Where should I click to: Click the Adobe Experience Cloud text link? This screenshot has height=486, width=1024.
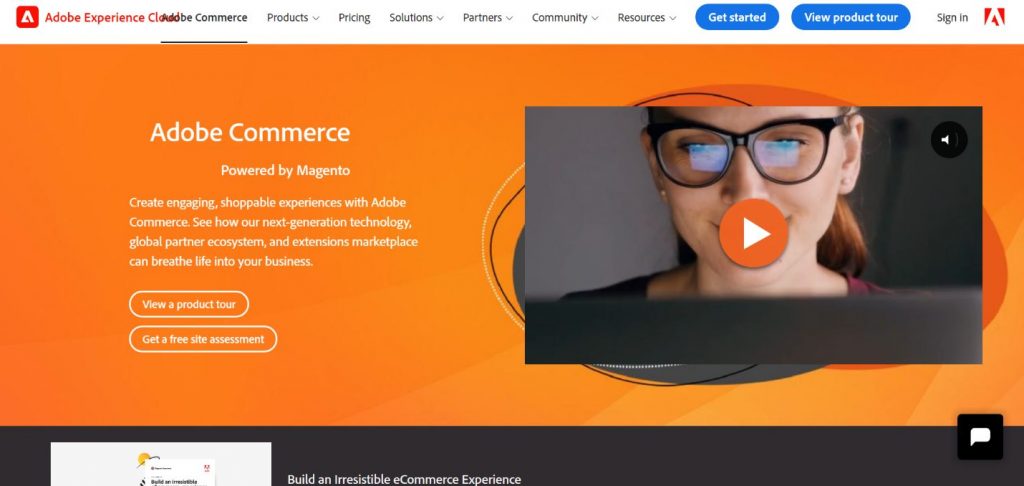103,18
